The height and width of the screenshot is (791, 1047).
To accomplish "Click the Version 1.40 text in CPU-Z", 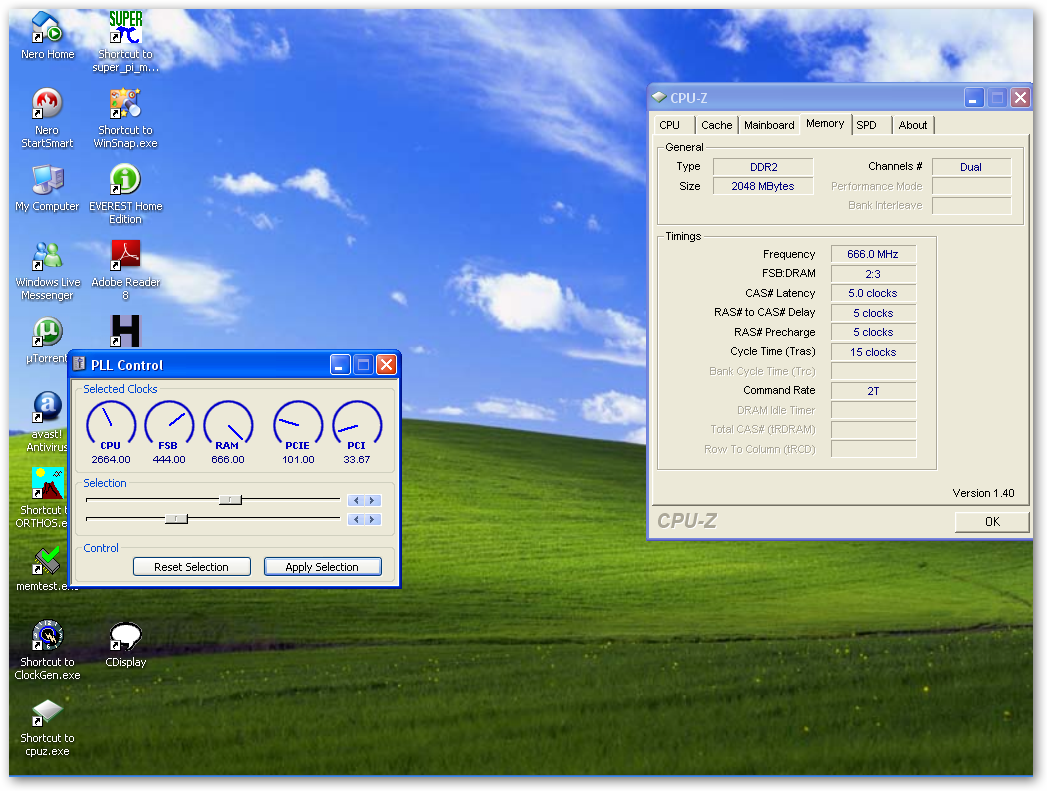I will pyautogui.click(x=983, y=493).
